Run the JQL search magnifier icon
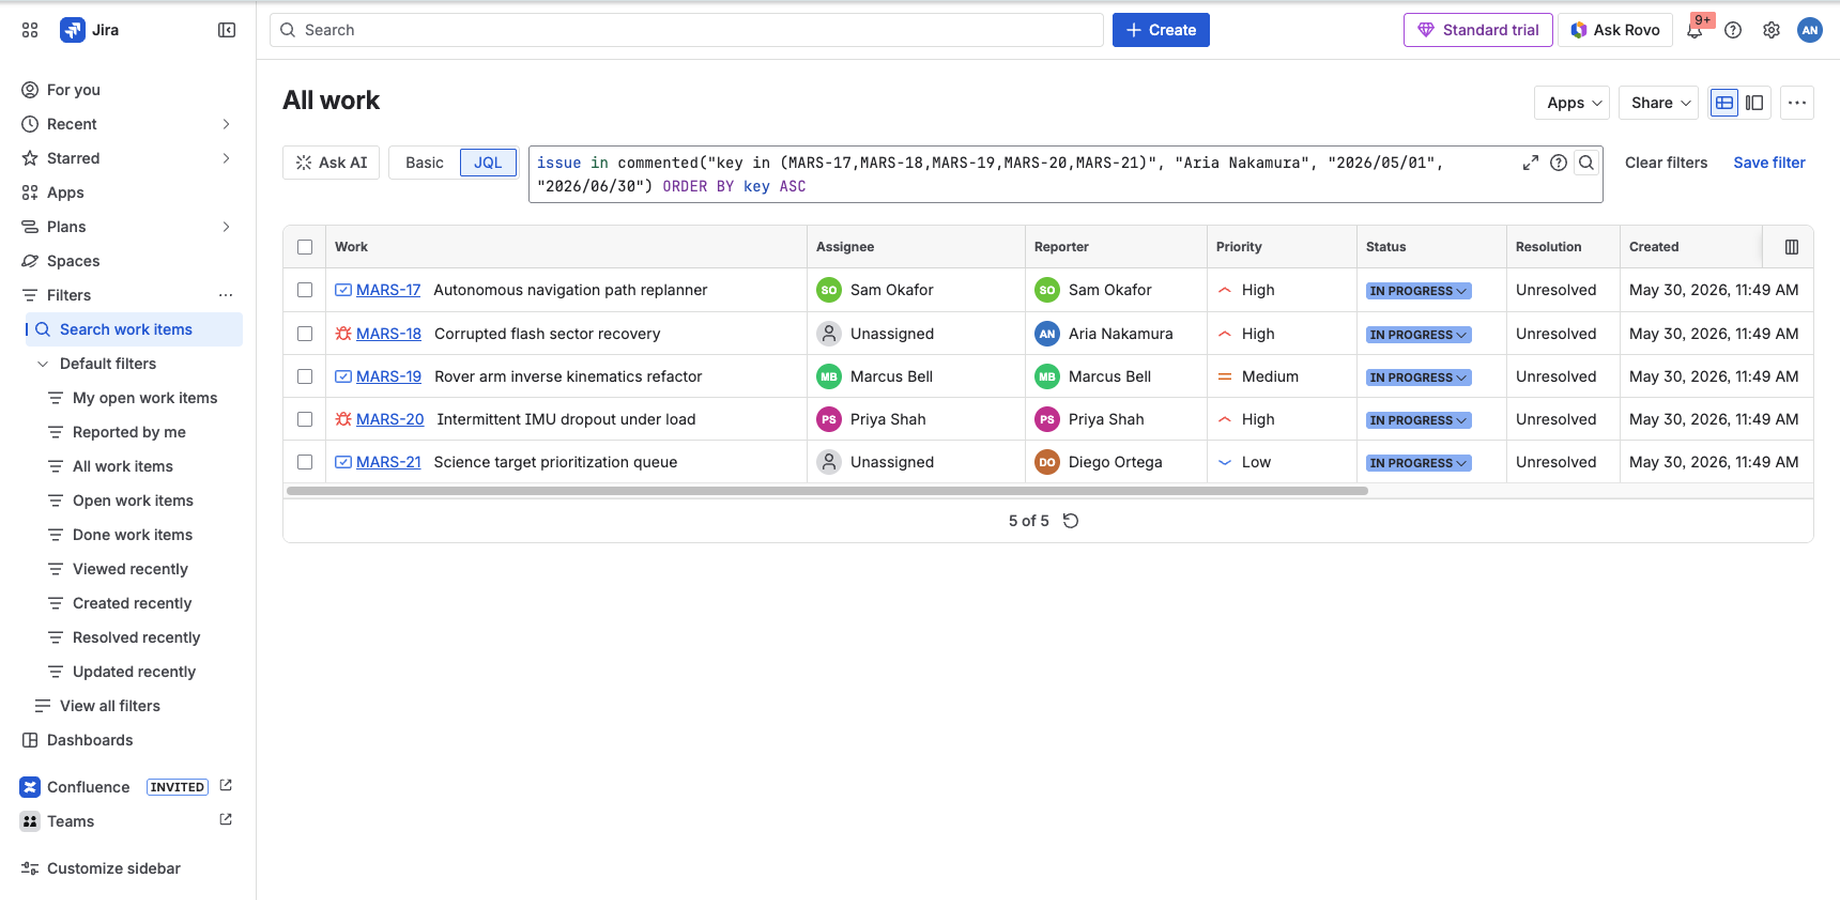Screen dimensions: 1840x900 pyautogui.click(x=1586, y=162)
